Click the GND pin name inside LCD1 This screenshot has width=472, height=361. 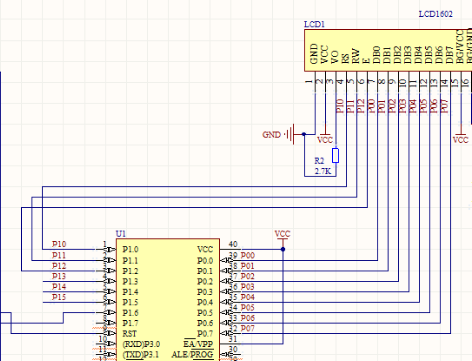314,54
